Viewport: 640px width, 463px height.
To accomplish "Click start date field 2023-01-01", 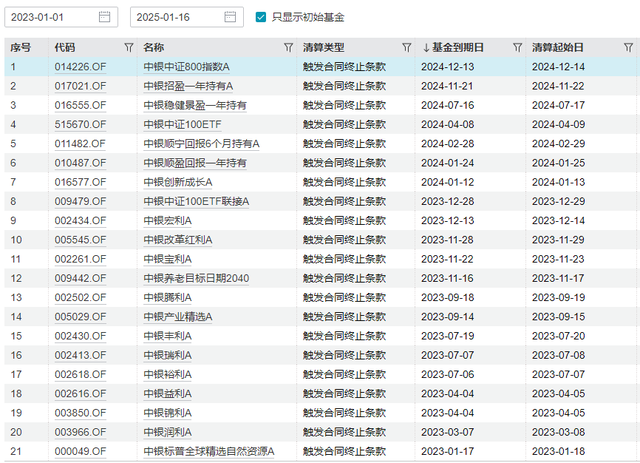I will [x=61, y=17].
